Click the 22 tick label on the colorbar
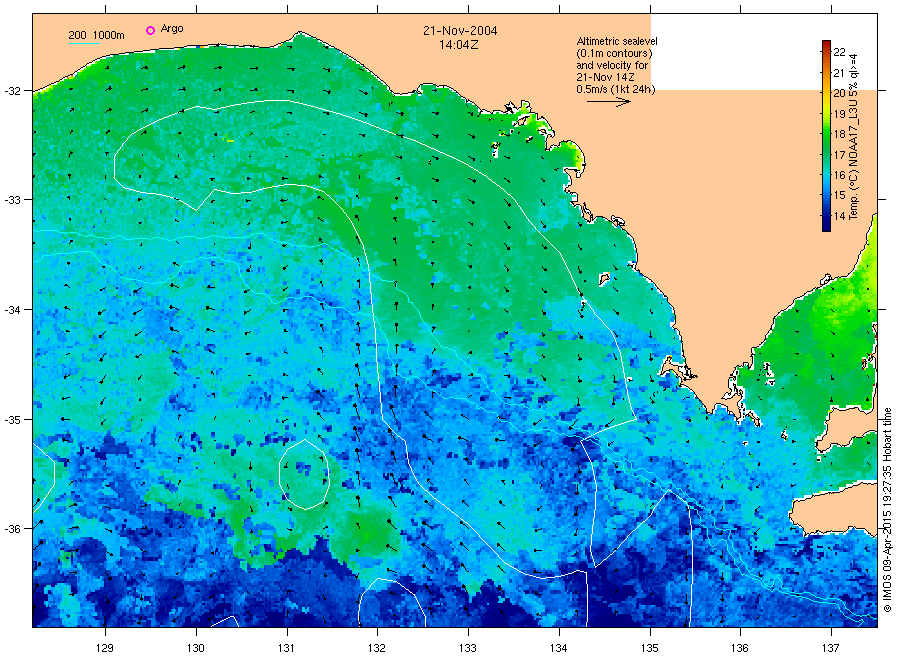The image size is (900, 660). 839,52
